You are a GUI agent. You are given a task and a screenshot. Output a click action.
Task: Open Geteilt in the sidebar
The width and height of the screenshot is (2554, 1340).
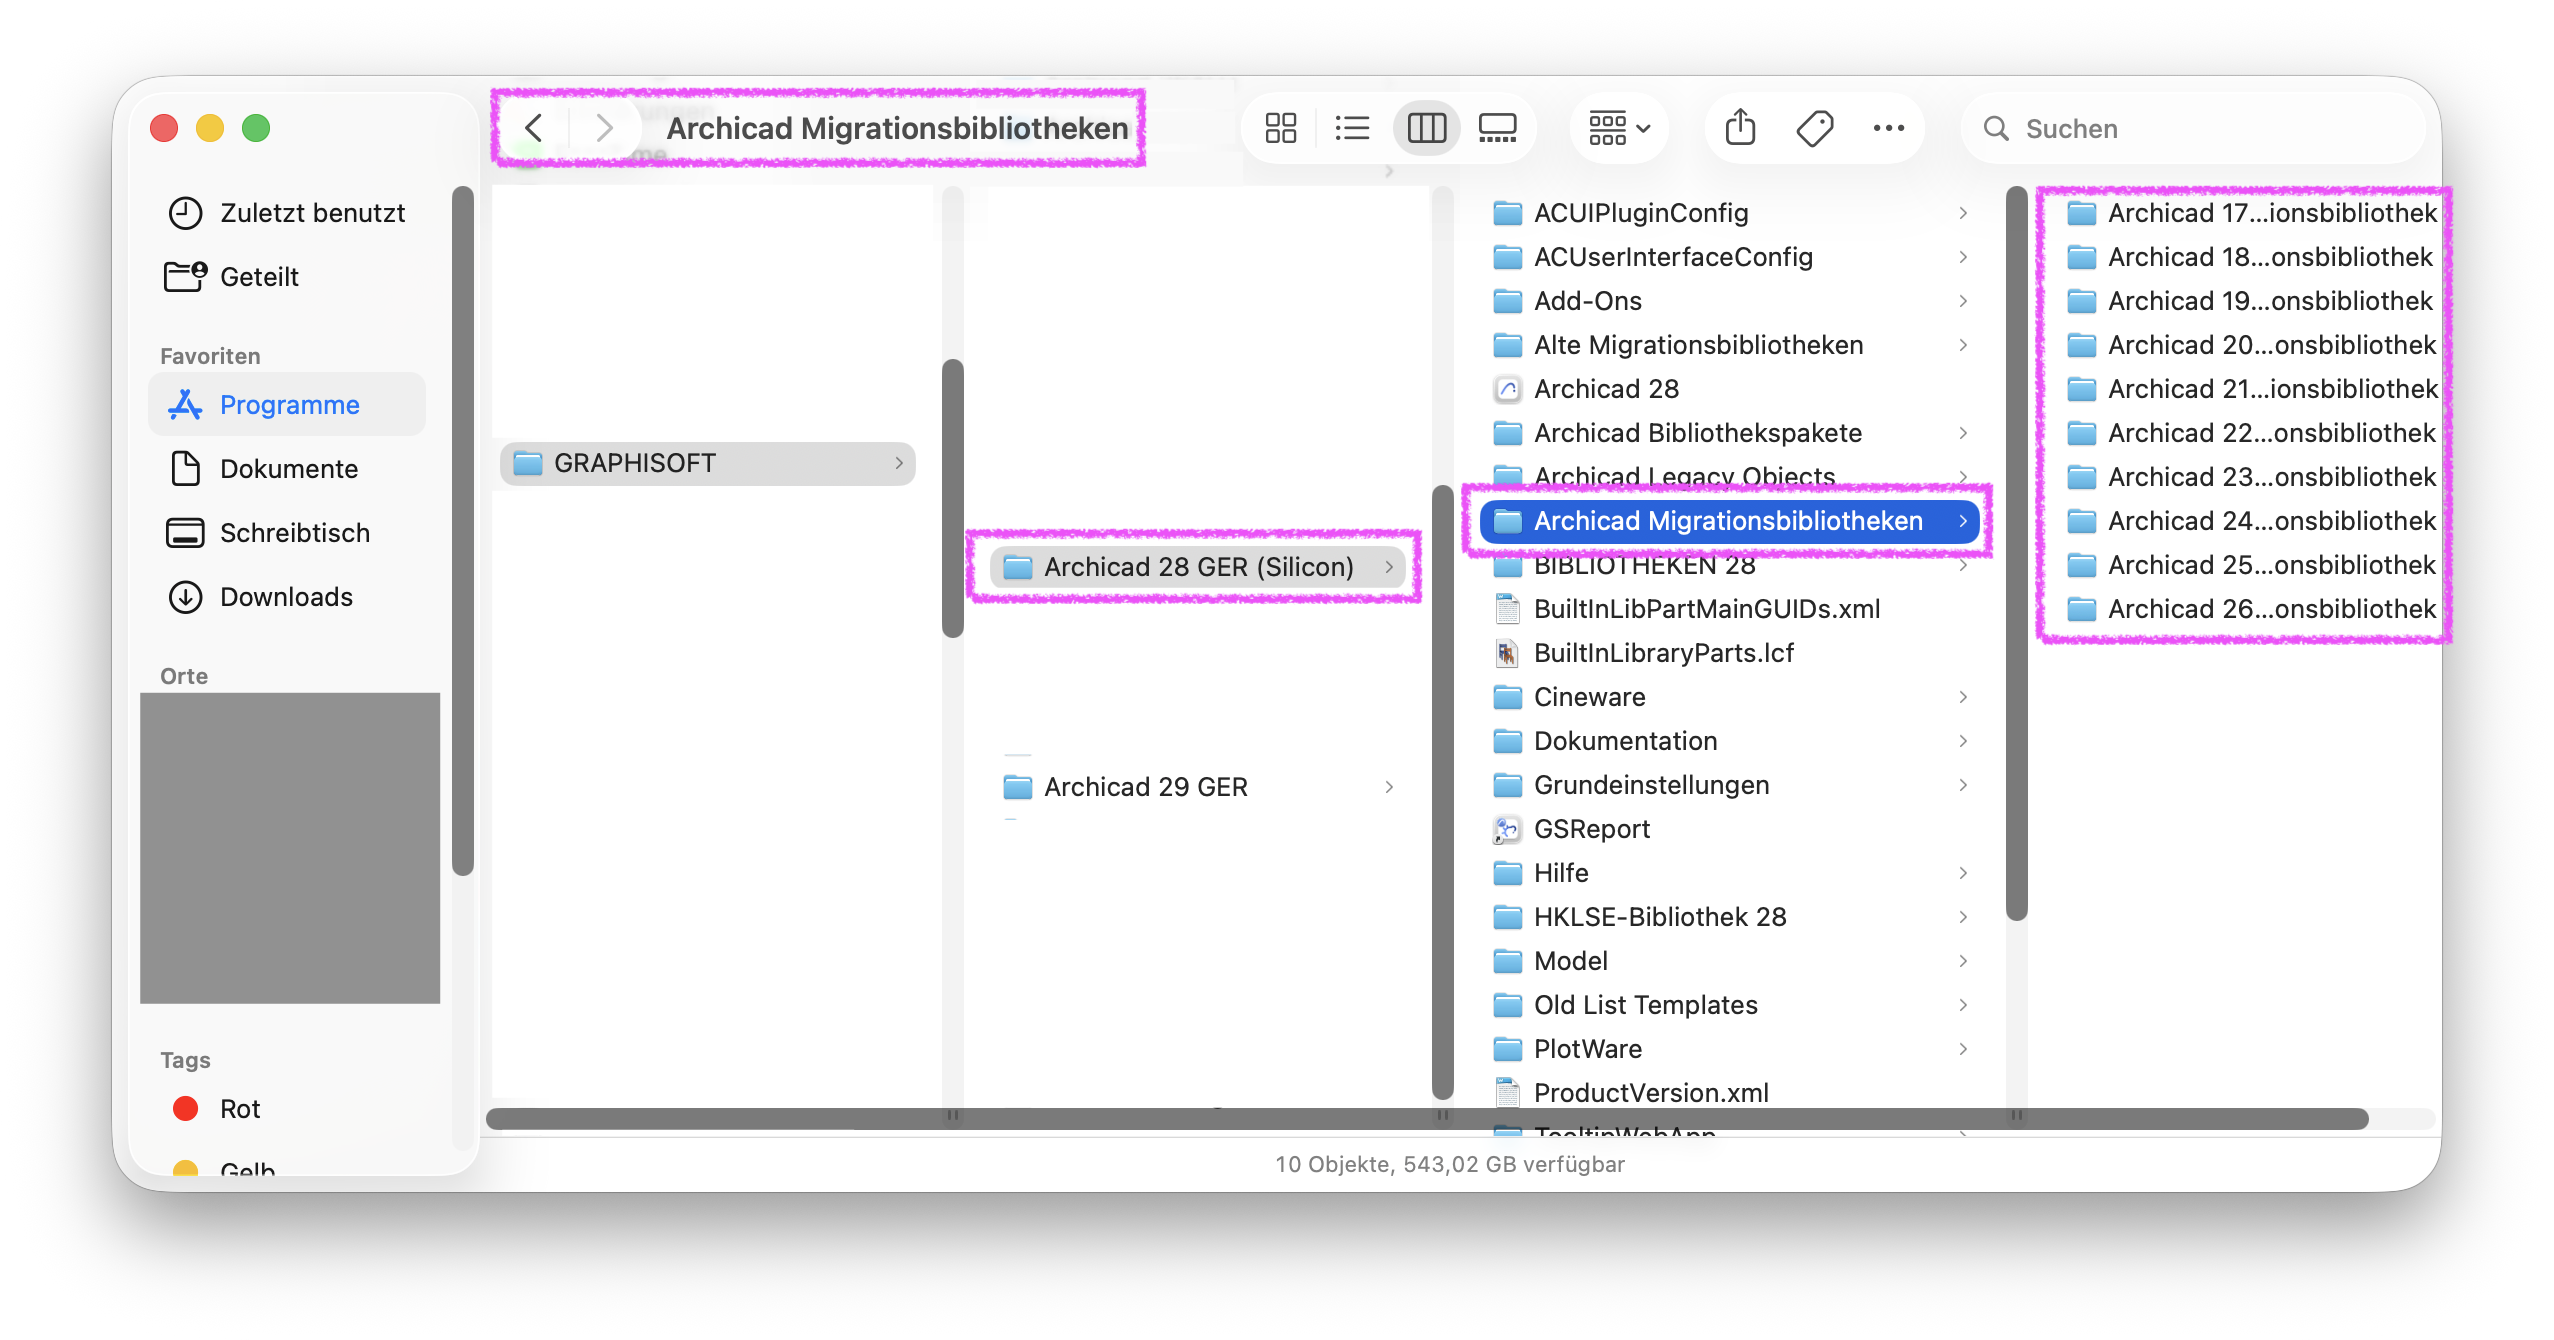288,277
